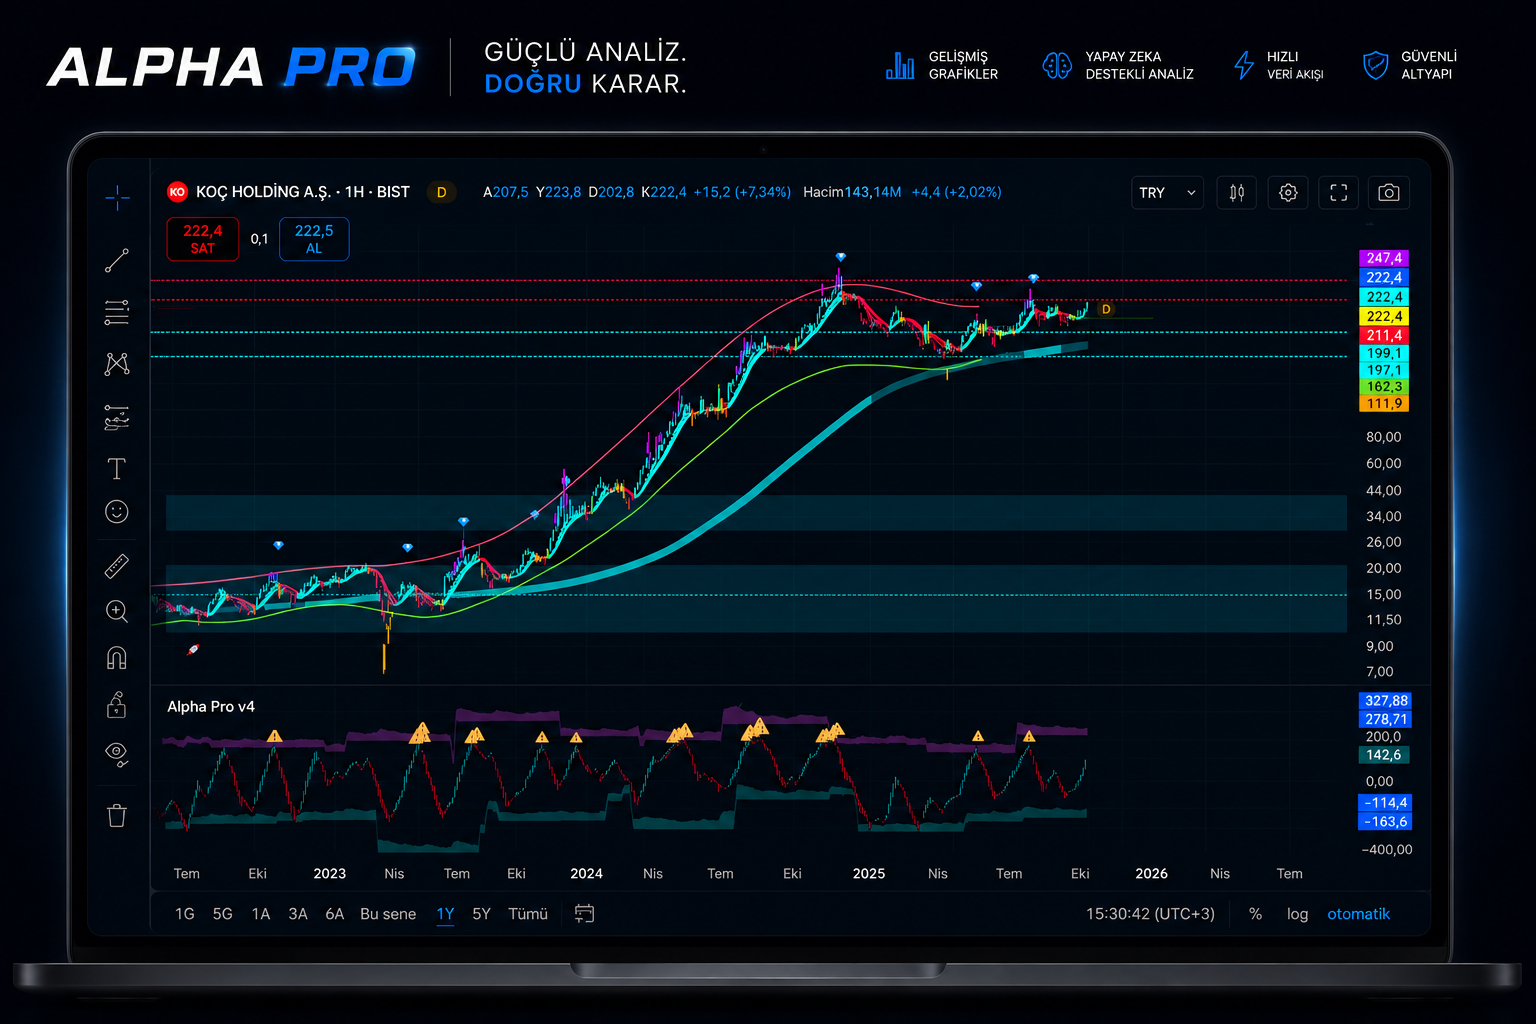Image resolution: width=1536 pixels, height=1024 pixels.
Task: Click the ALPHA PRO logo
Action: (231, 67)
